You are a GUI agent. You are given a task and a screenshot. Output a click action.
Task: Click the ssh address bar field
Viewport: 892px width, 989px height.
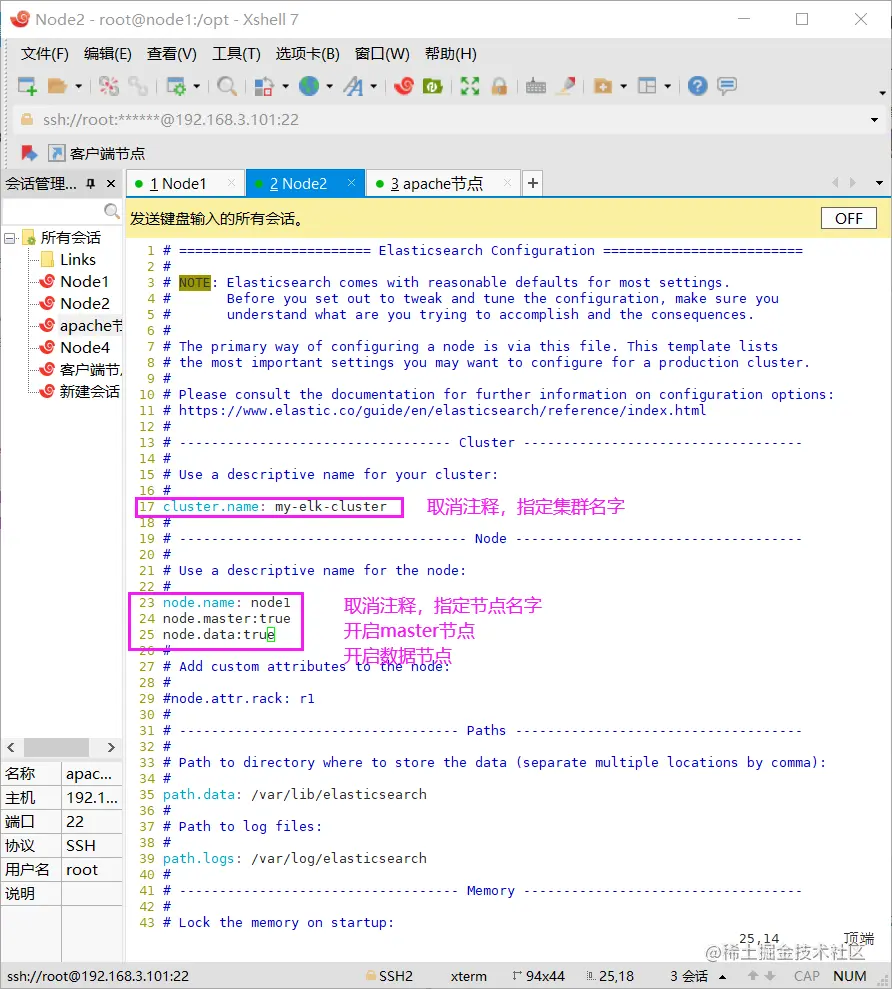coord(442,120)
